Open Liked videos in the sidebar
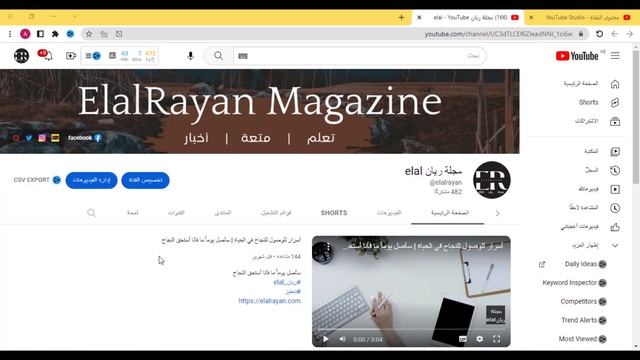Screen dimensions: 640x360 tap(590, 227)
